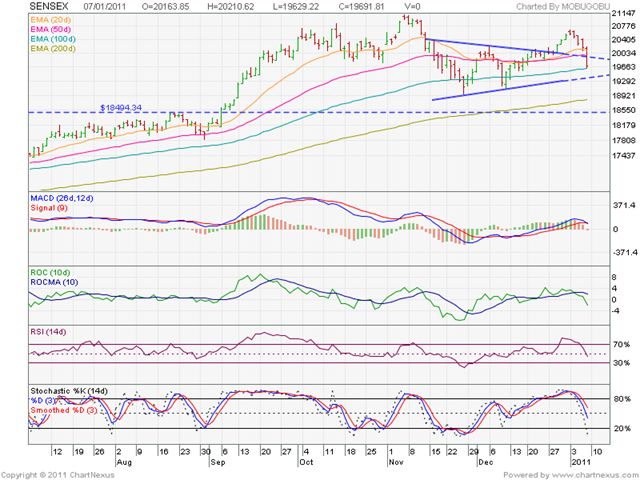Screen dimensions: 640x480
Task: Click the 20% stochastic axis label
Action: pyautogui.click(x=622, y=429)
